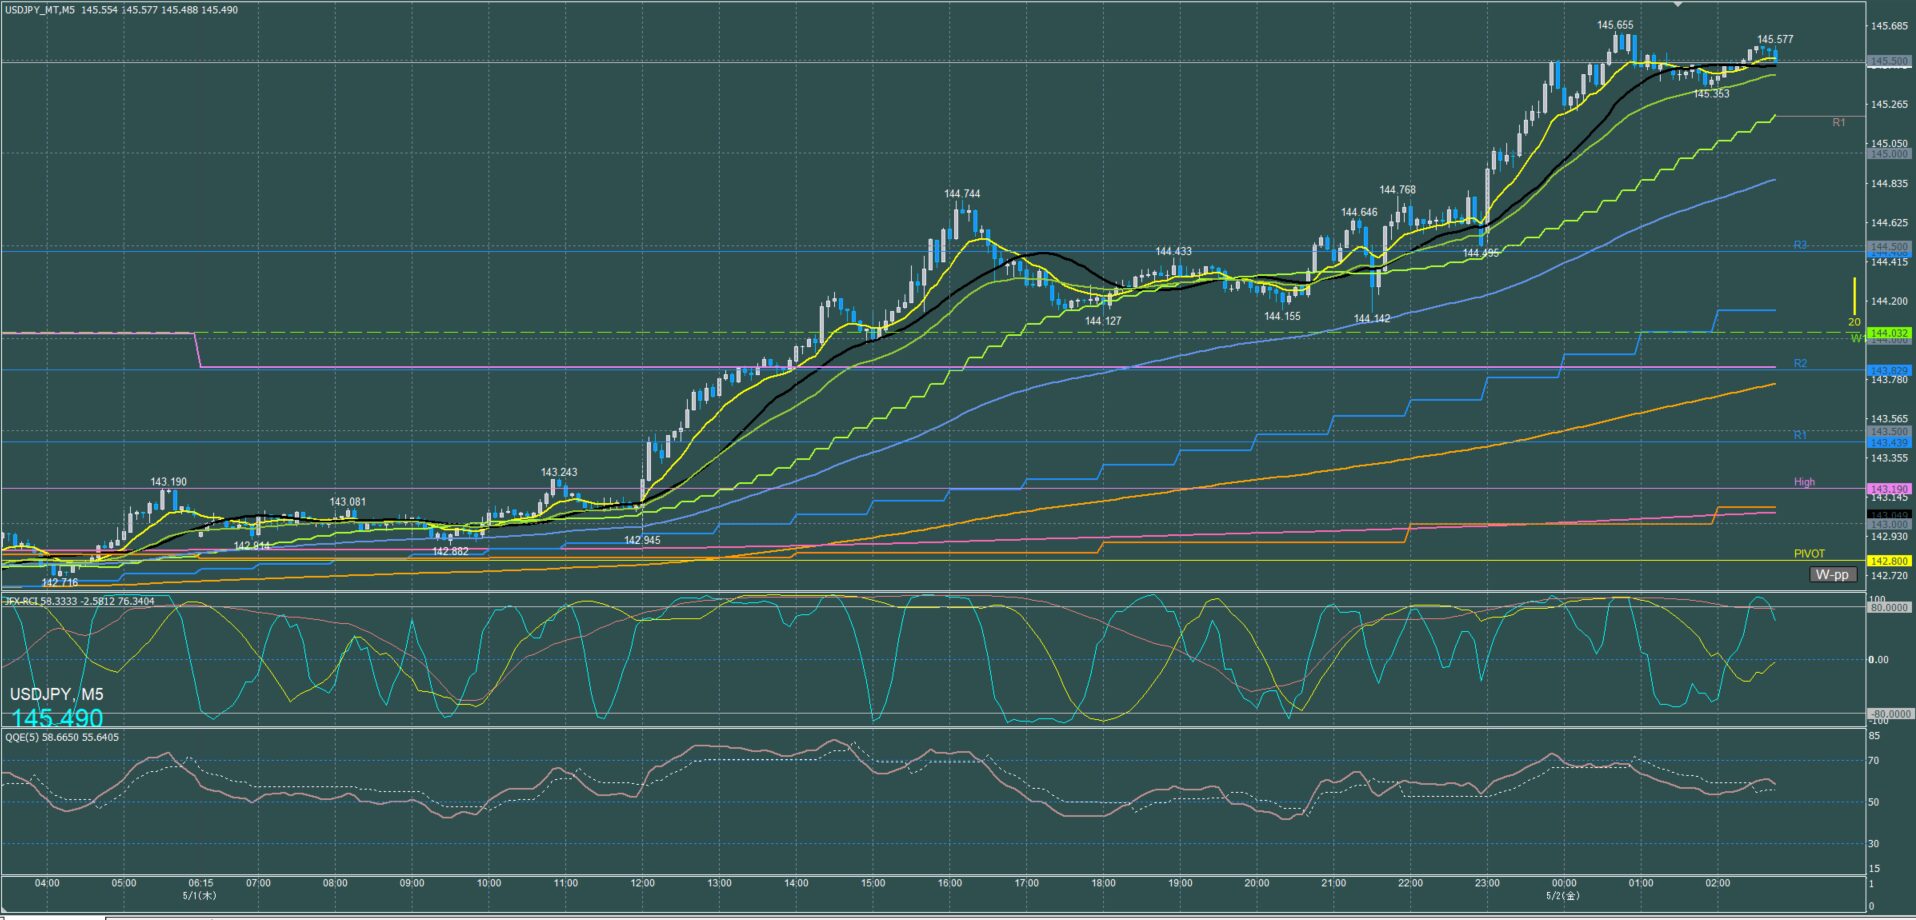
Task: Click the 145.655 swing high label
Action: click(x=1615, y=25)
